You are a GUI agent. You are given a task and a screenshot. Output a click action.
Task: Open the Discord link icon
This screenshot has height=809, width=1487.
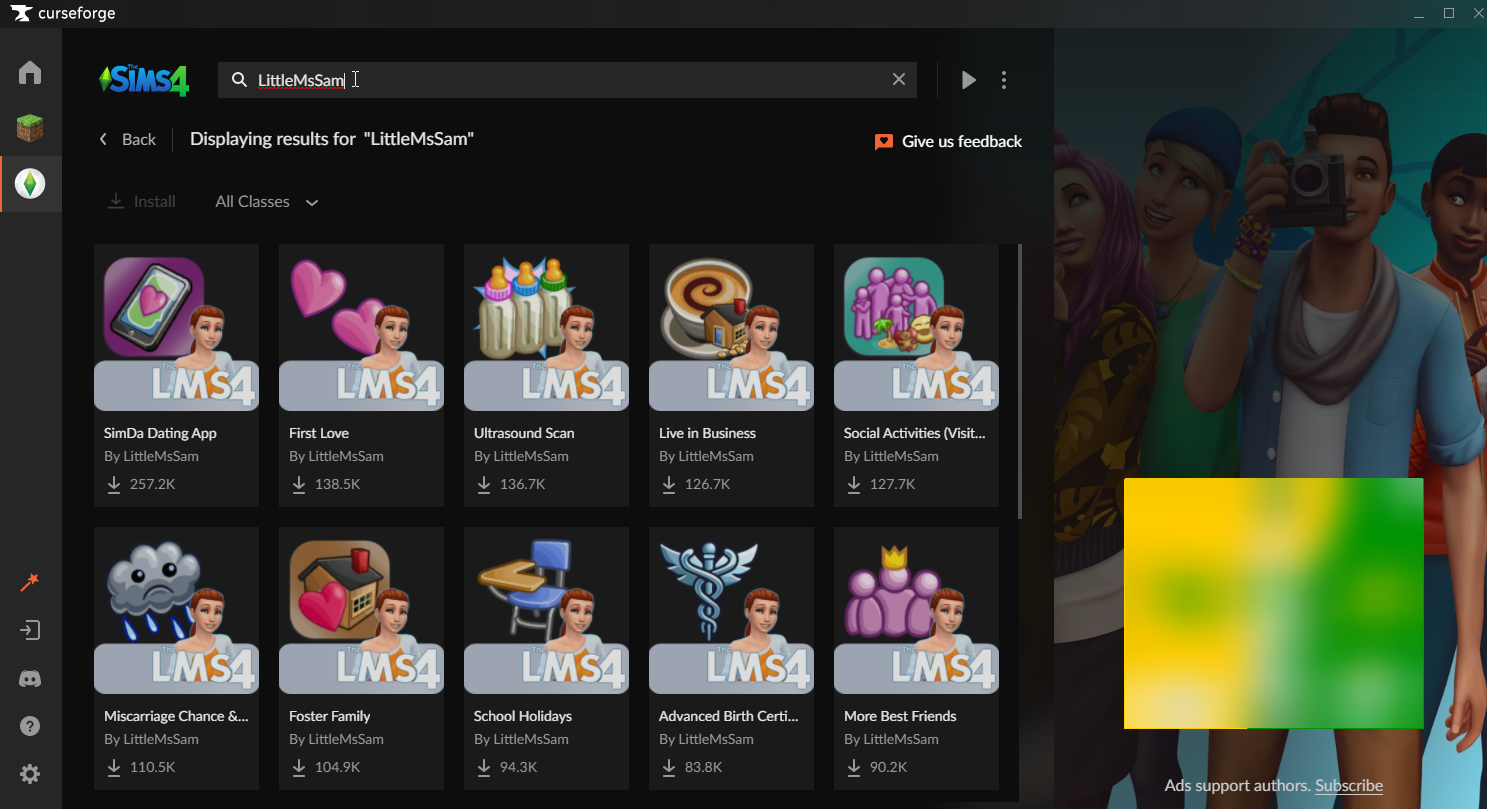[30, 679]
